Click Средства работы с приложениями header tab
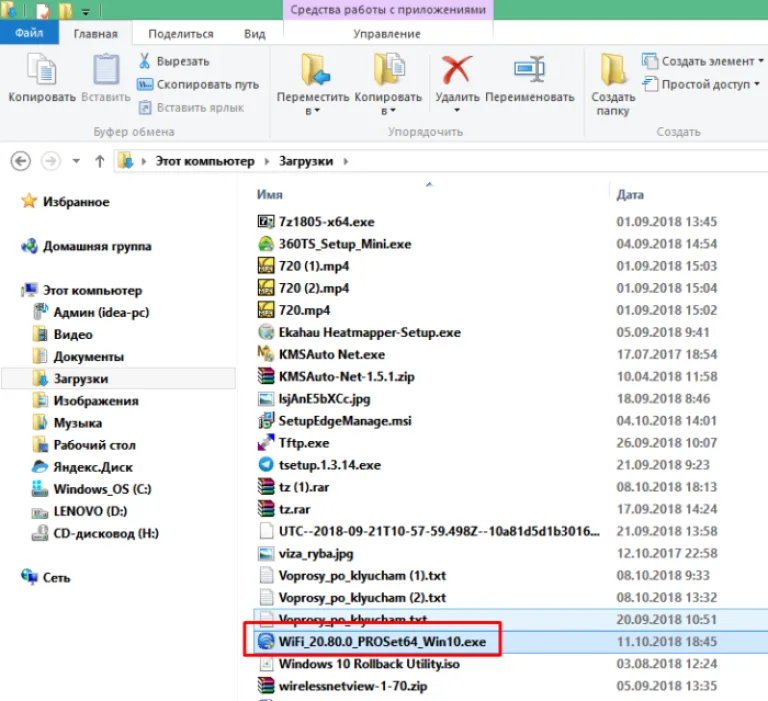Viewport: 768px width, 701px height. (x=388, y=10)
